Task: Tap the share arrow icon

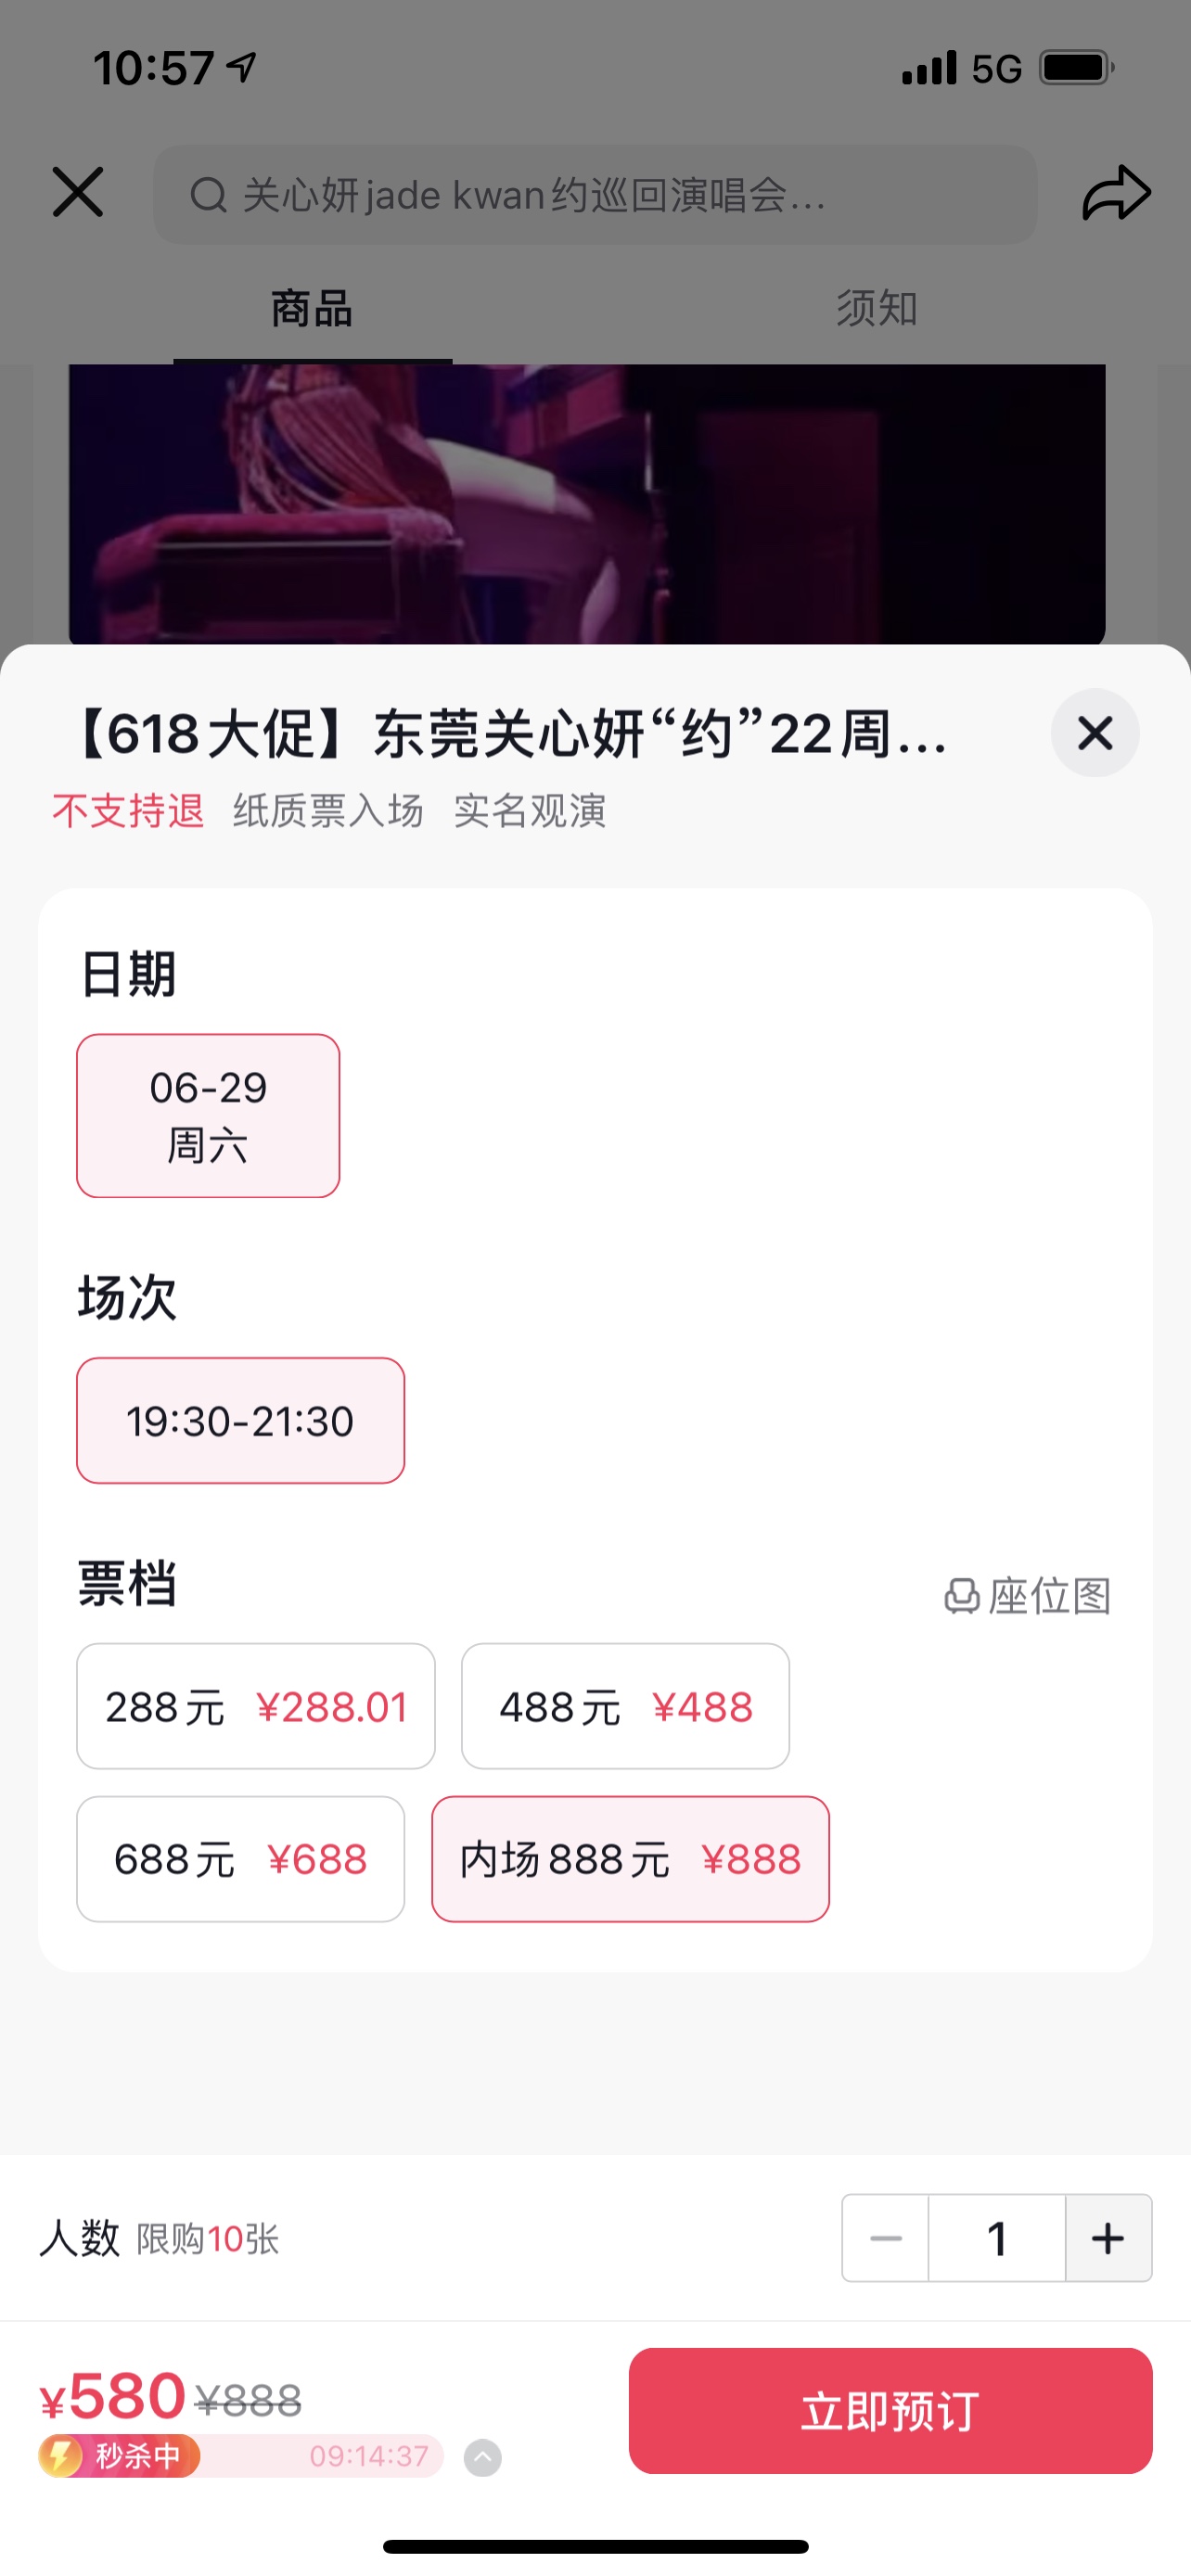Action: click(x=1116, y=193)
